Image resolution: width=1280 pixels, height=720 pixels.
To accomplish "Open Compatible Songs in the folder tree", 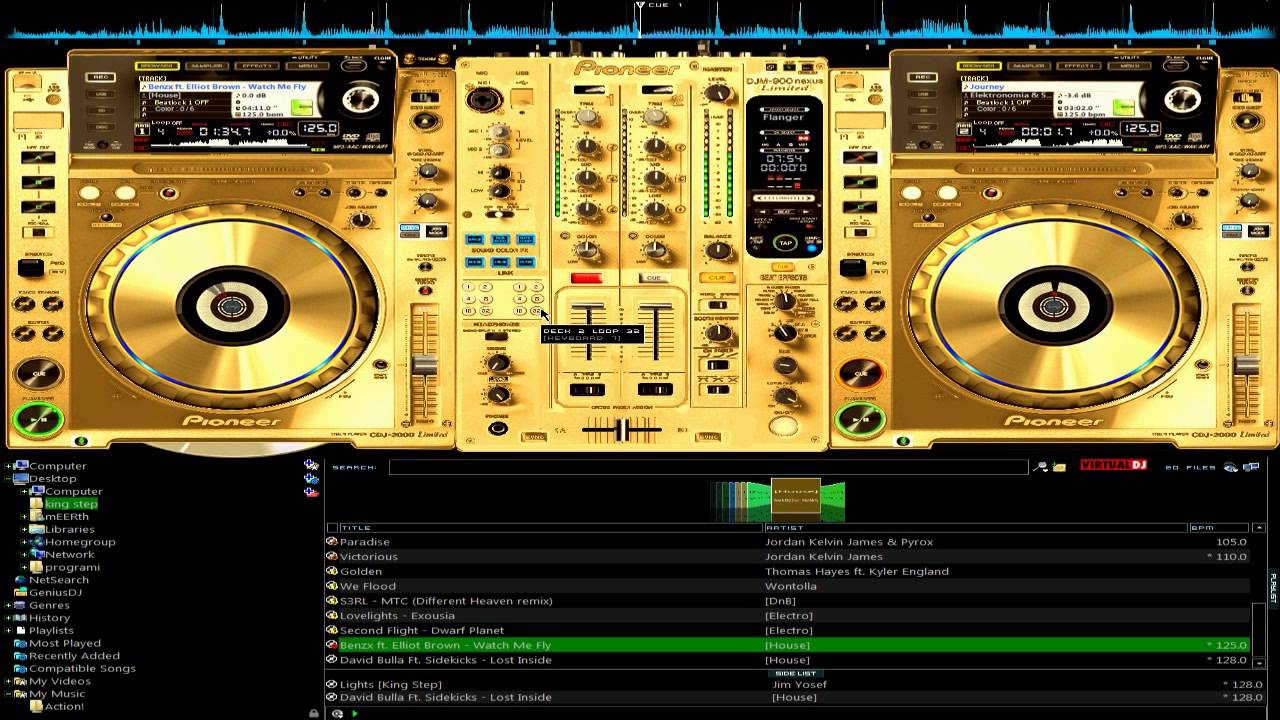I will pyautogui.click(x=82, y=668).
